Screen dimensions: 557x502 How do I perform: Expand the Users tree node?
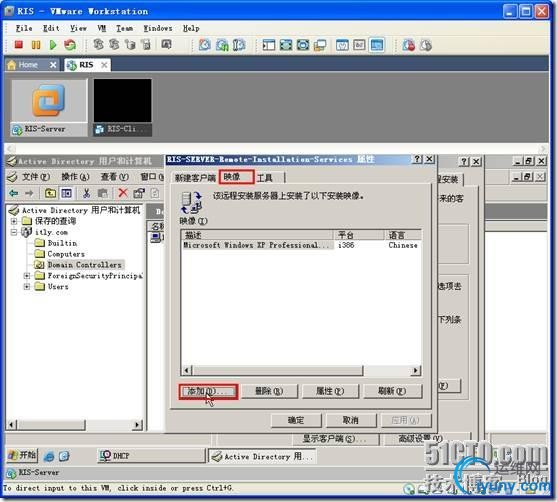pyautogui.click(x=27, y=286)
